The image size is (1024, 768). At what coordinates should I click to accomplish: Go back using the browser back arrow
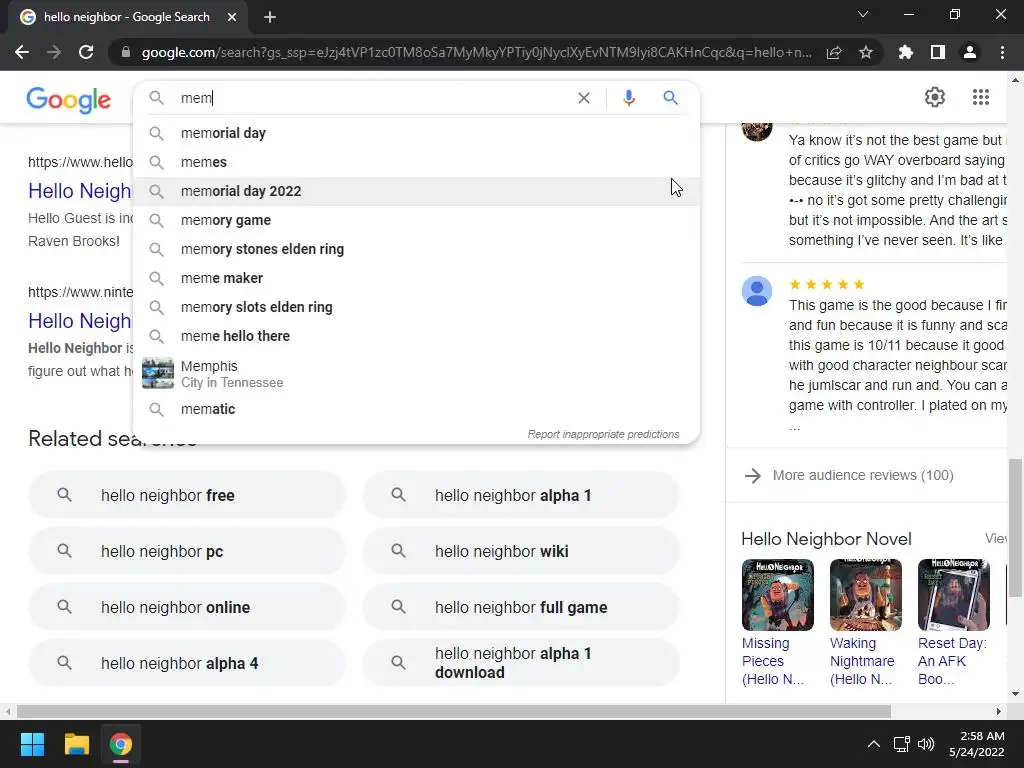(x=22, y=52)
